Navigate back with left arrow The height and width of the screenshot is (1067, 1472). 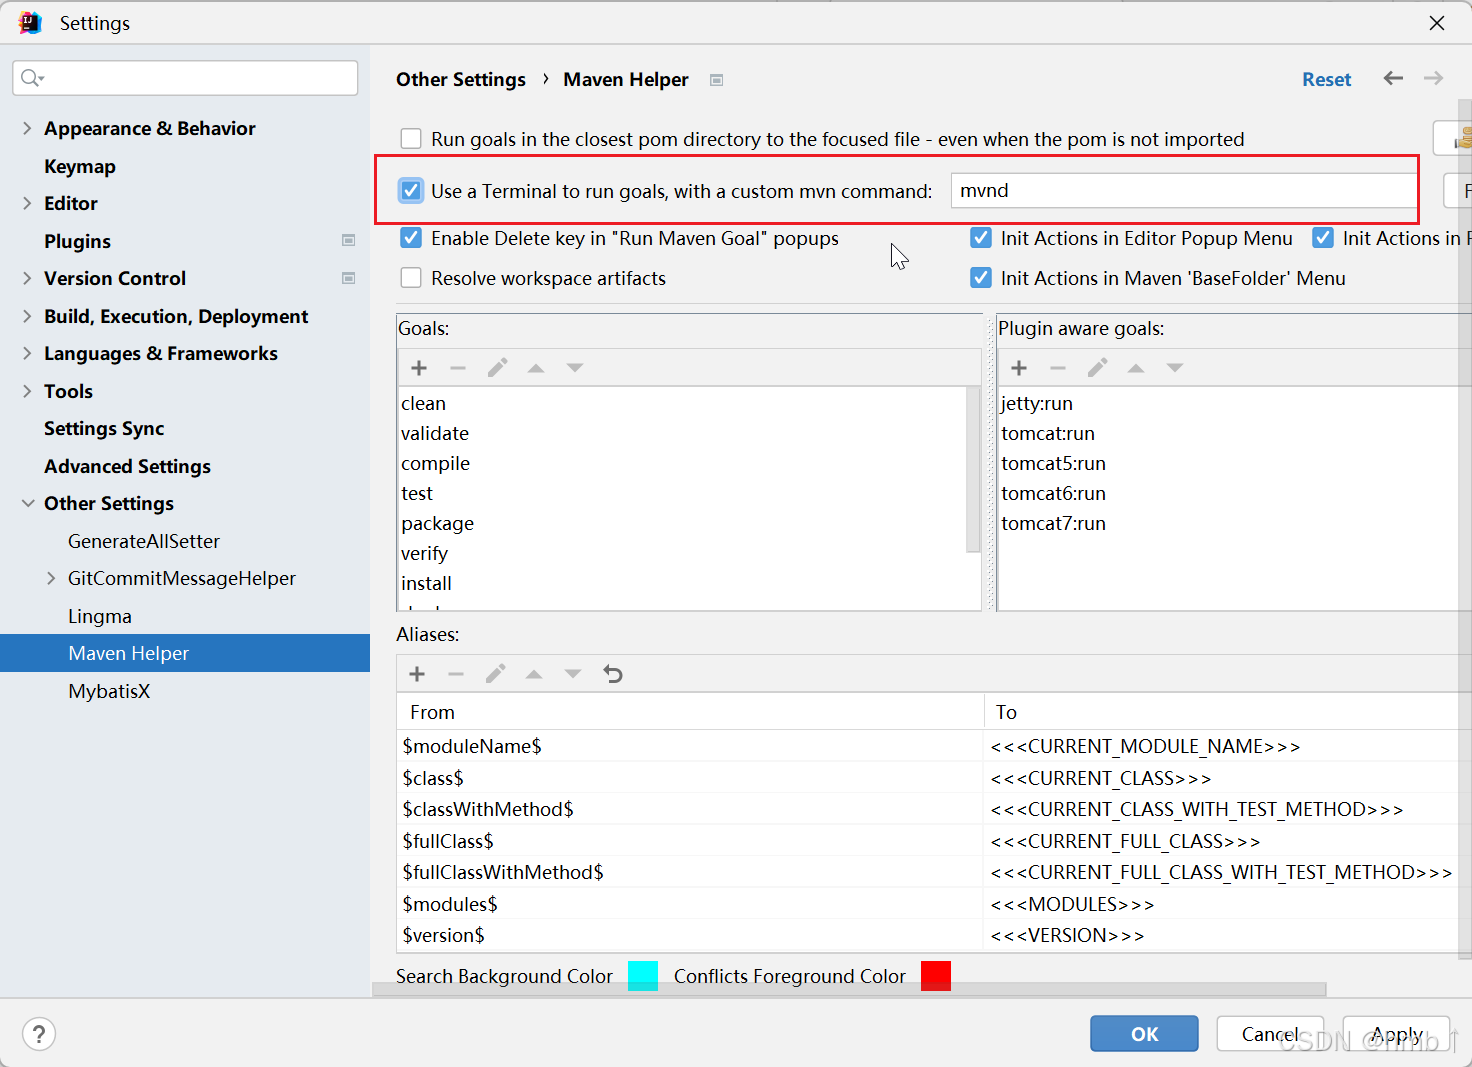1393,78
